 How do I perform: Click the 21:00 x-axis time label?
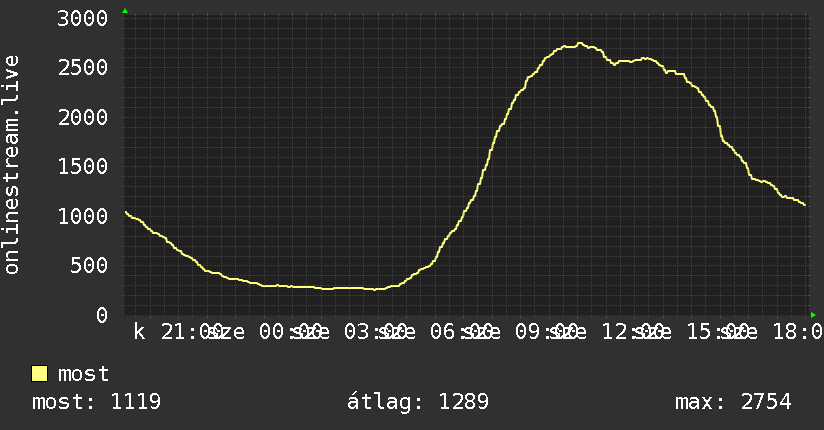(x=192, y=332)
